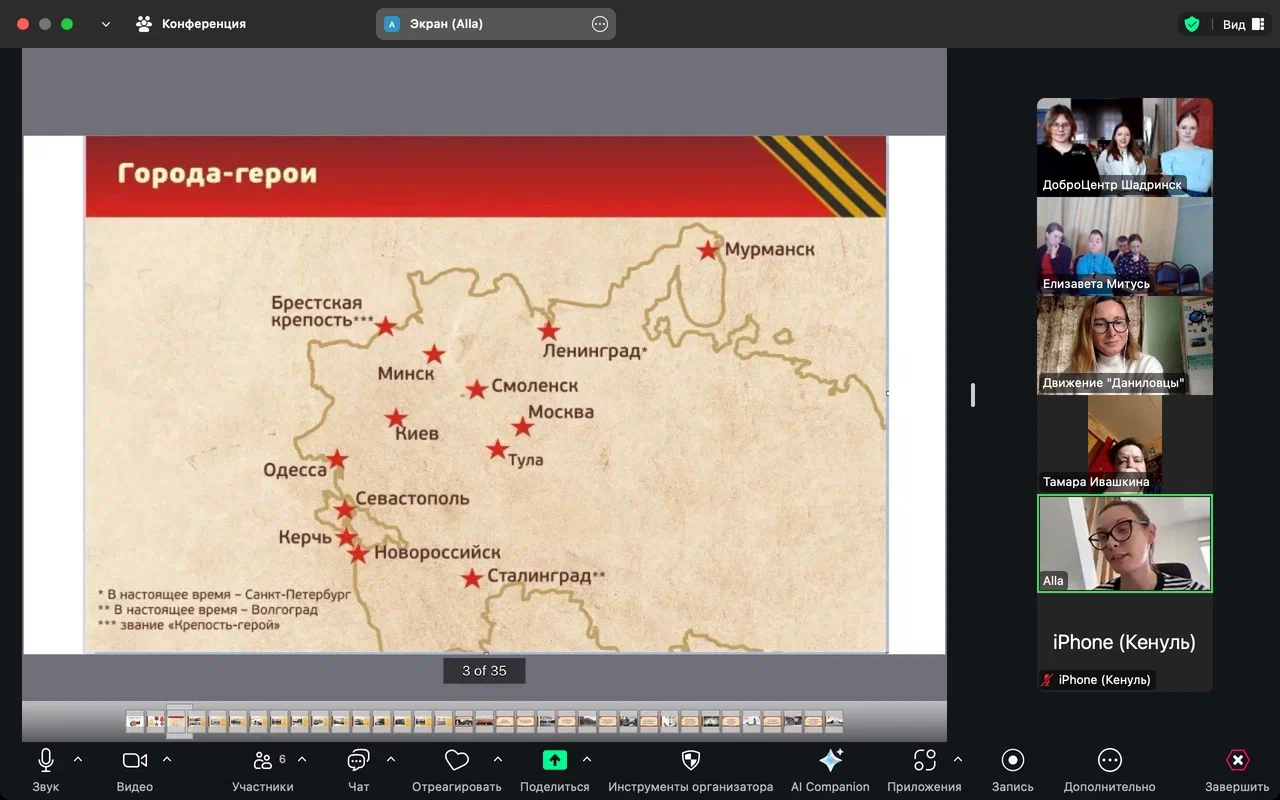Mute microphone with Звук icon
The height and width of the screenshot is (800, 1280).
[45, 761]
